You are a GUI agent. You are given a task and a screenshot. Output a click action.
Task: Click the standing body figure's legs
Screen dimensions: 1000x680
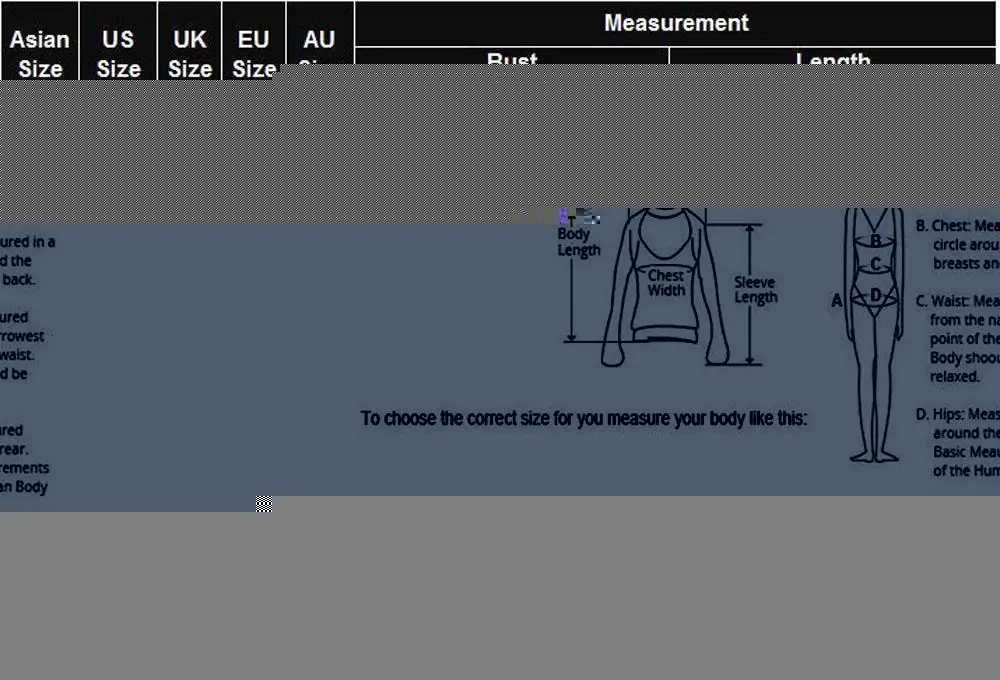pyautogui.click(x=874, y=389)
